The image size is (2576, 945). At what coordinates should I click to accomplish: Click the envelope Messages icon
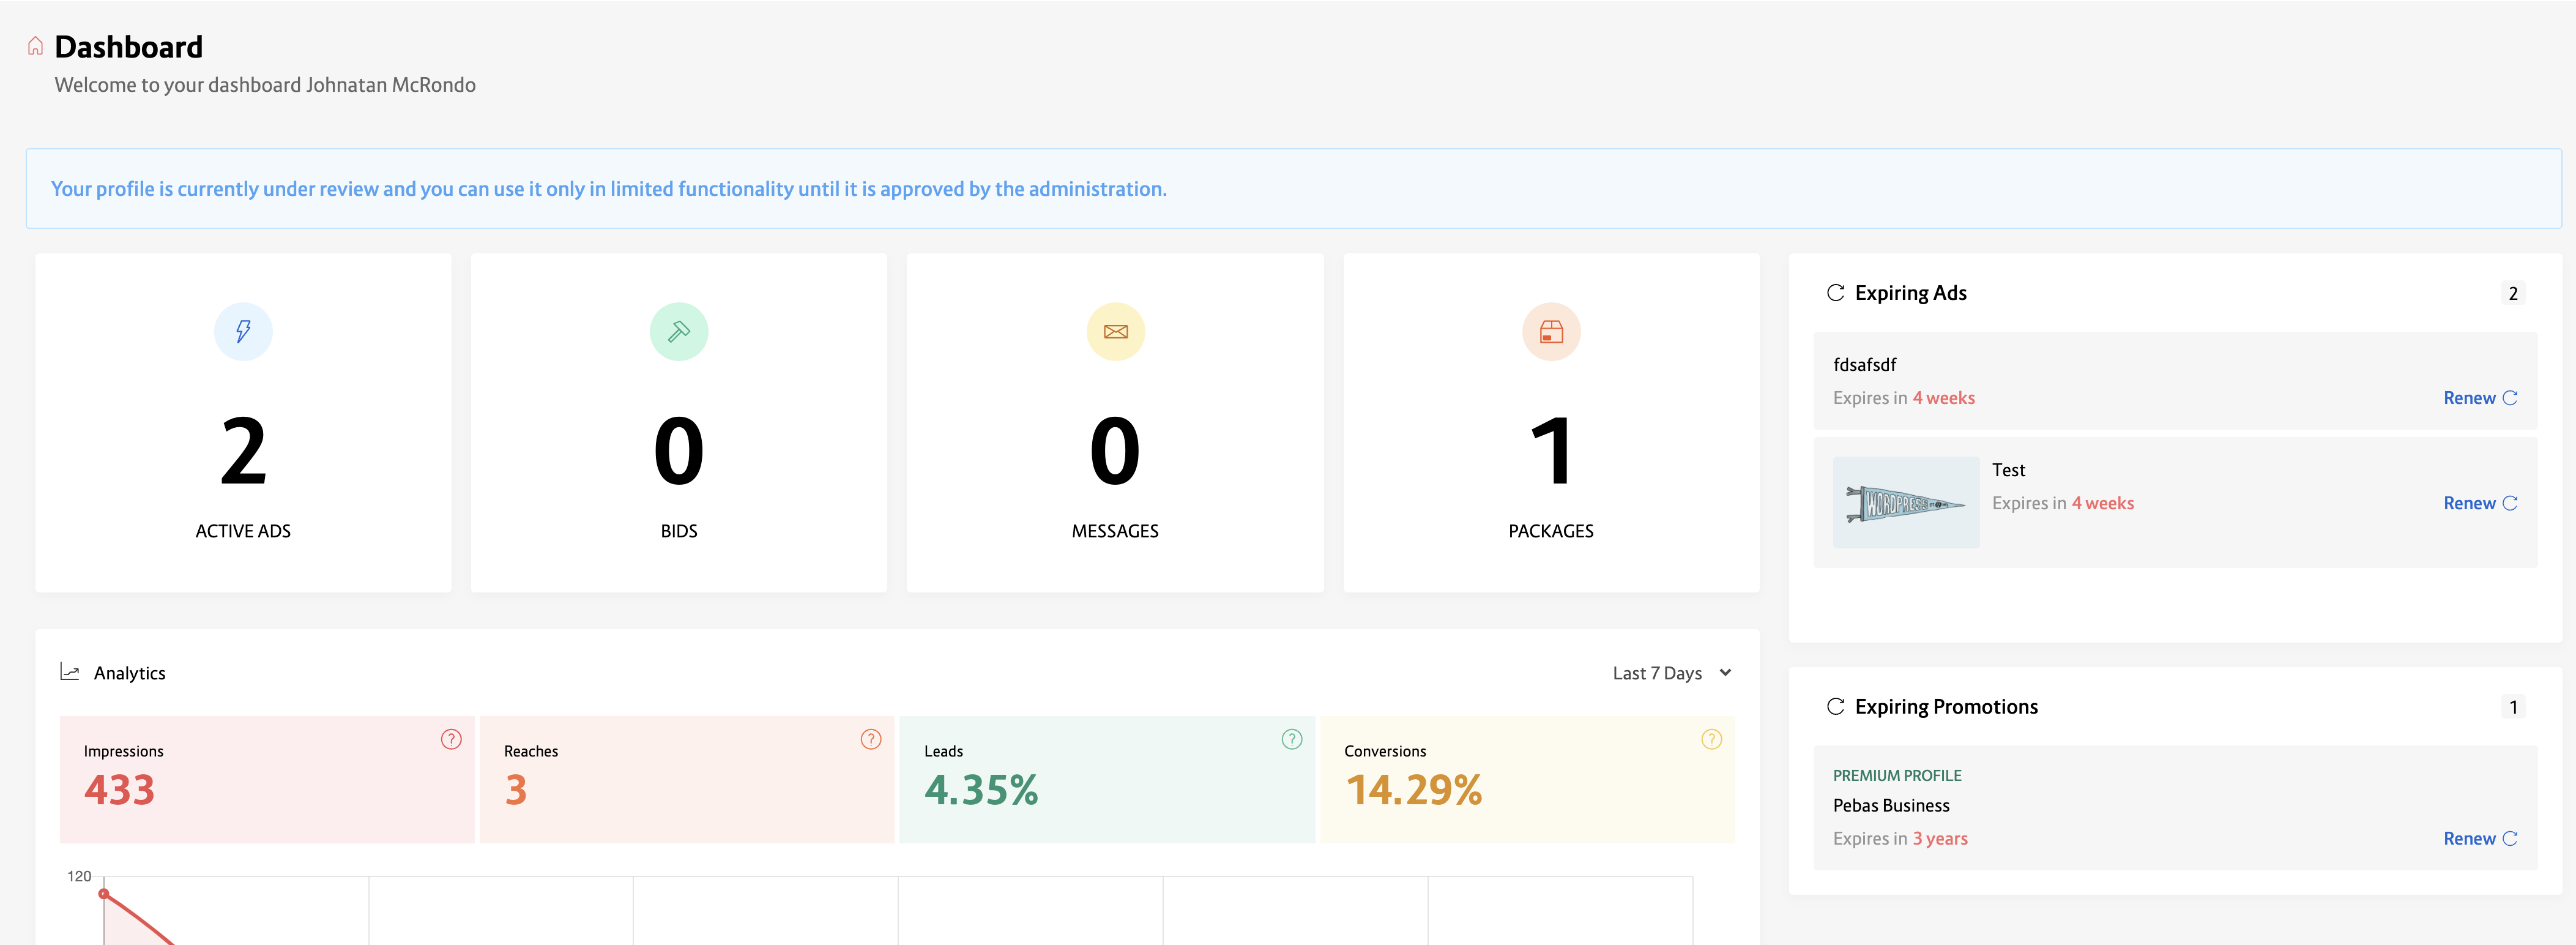point(1115,331)
